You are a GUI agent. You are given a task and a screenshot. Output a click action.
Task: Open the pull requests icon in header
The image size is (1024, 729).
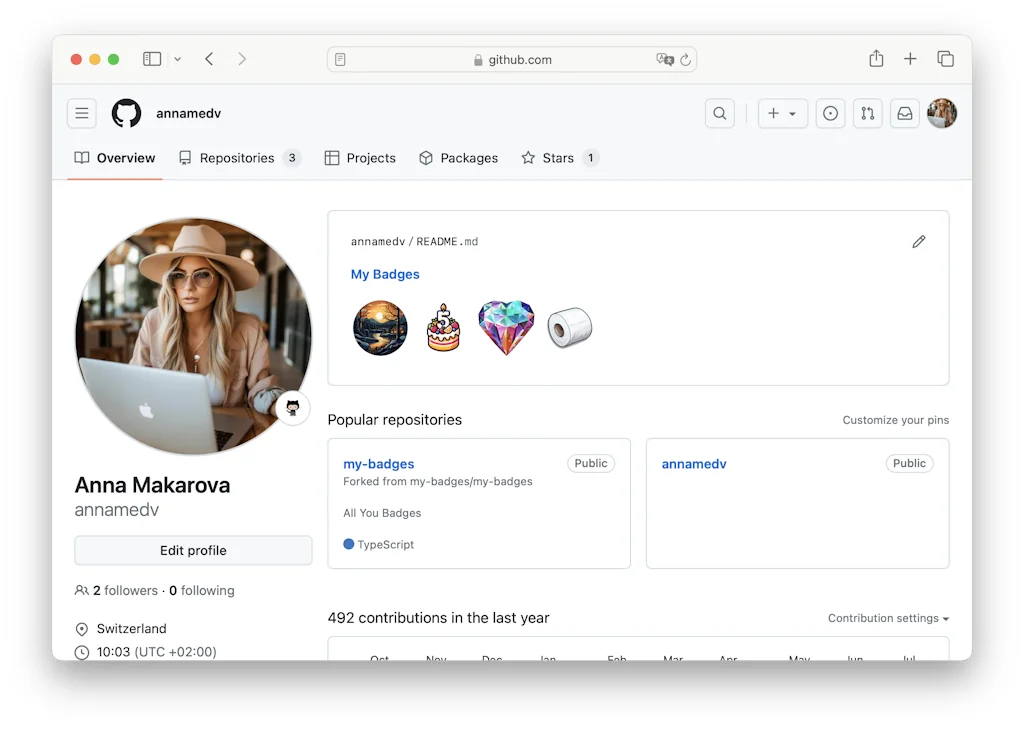(x=867, y=114)
